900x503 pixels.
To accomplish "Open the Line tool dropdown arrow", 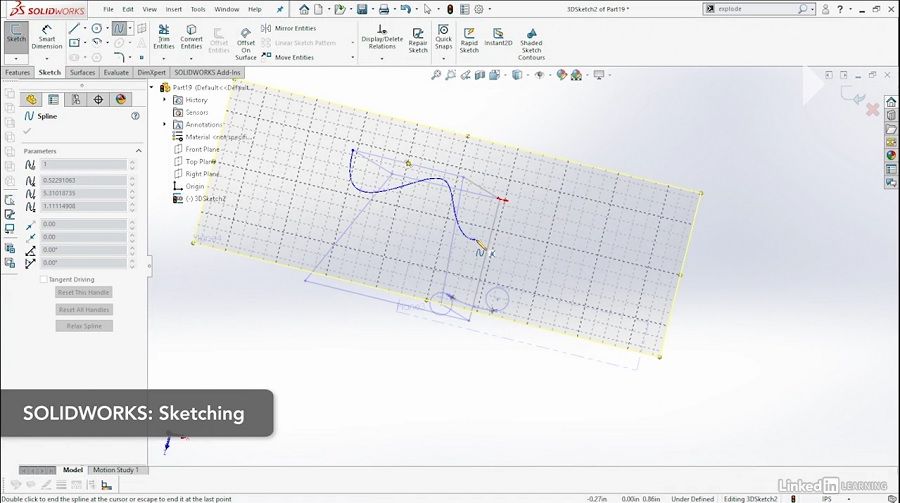I will point(84,28).
